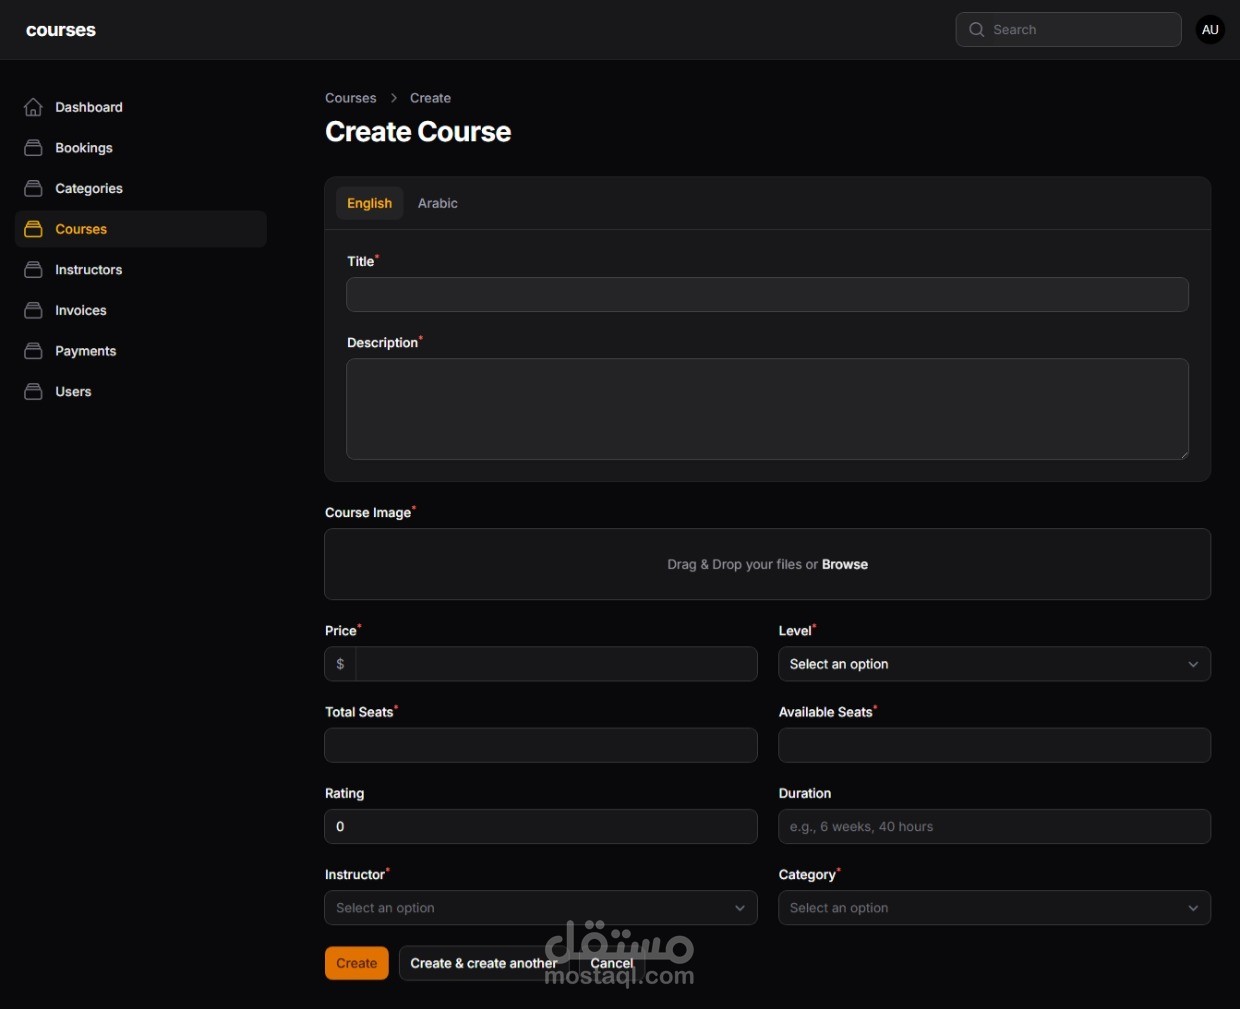The width and height of the screenshot is (1240, 1009).
Task: Click the Instructor dropdown chevron arrow
Action: [x=740, y=908]
